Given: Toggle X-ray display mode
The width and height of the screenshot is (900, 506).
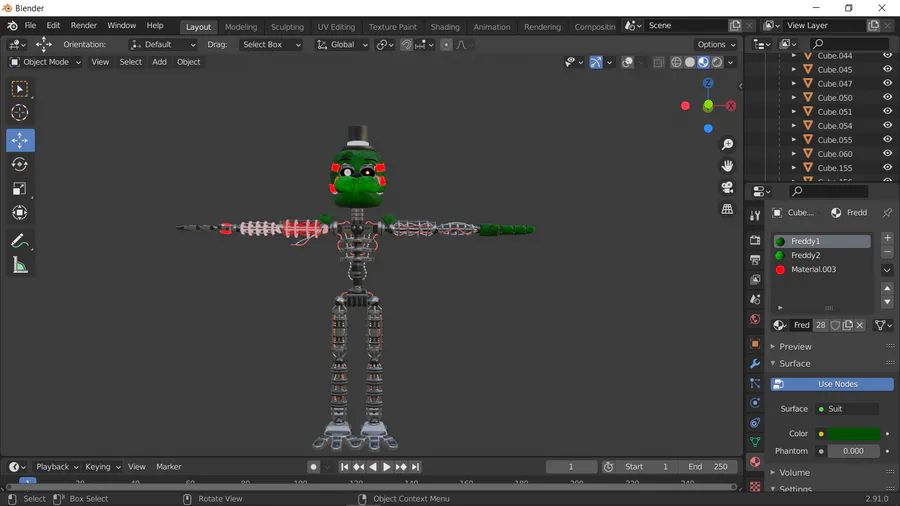Looking at the screenshot, I should tap(658, 62).
